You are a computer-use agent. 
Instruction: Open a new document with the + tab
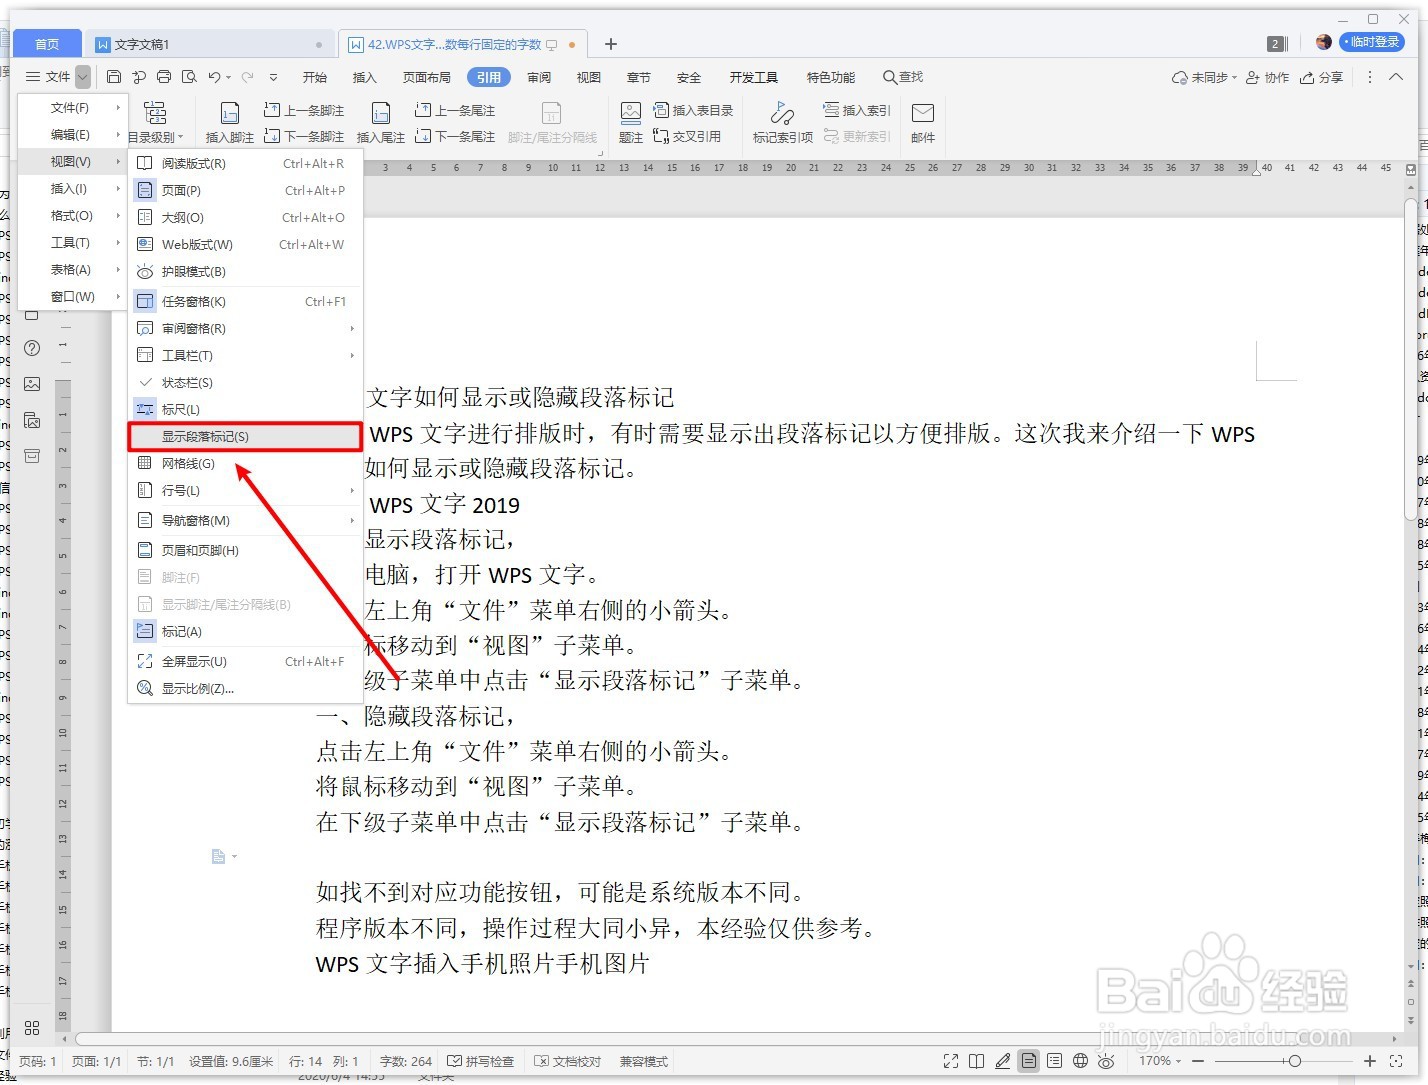(x=610, y=43)
